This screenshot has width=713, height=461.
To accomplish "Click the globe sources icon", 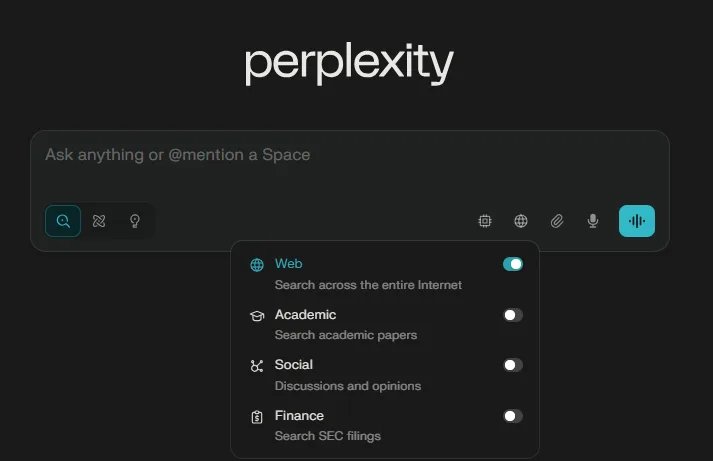I will 521,221.
